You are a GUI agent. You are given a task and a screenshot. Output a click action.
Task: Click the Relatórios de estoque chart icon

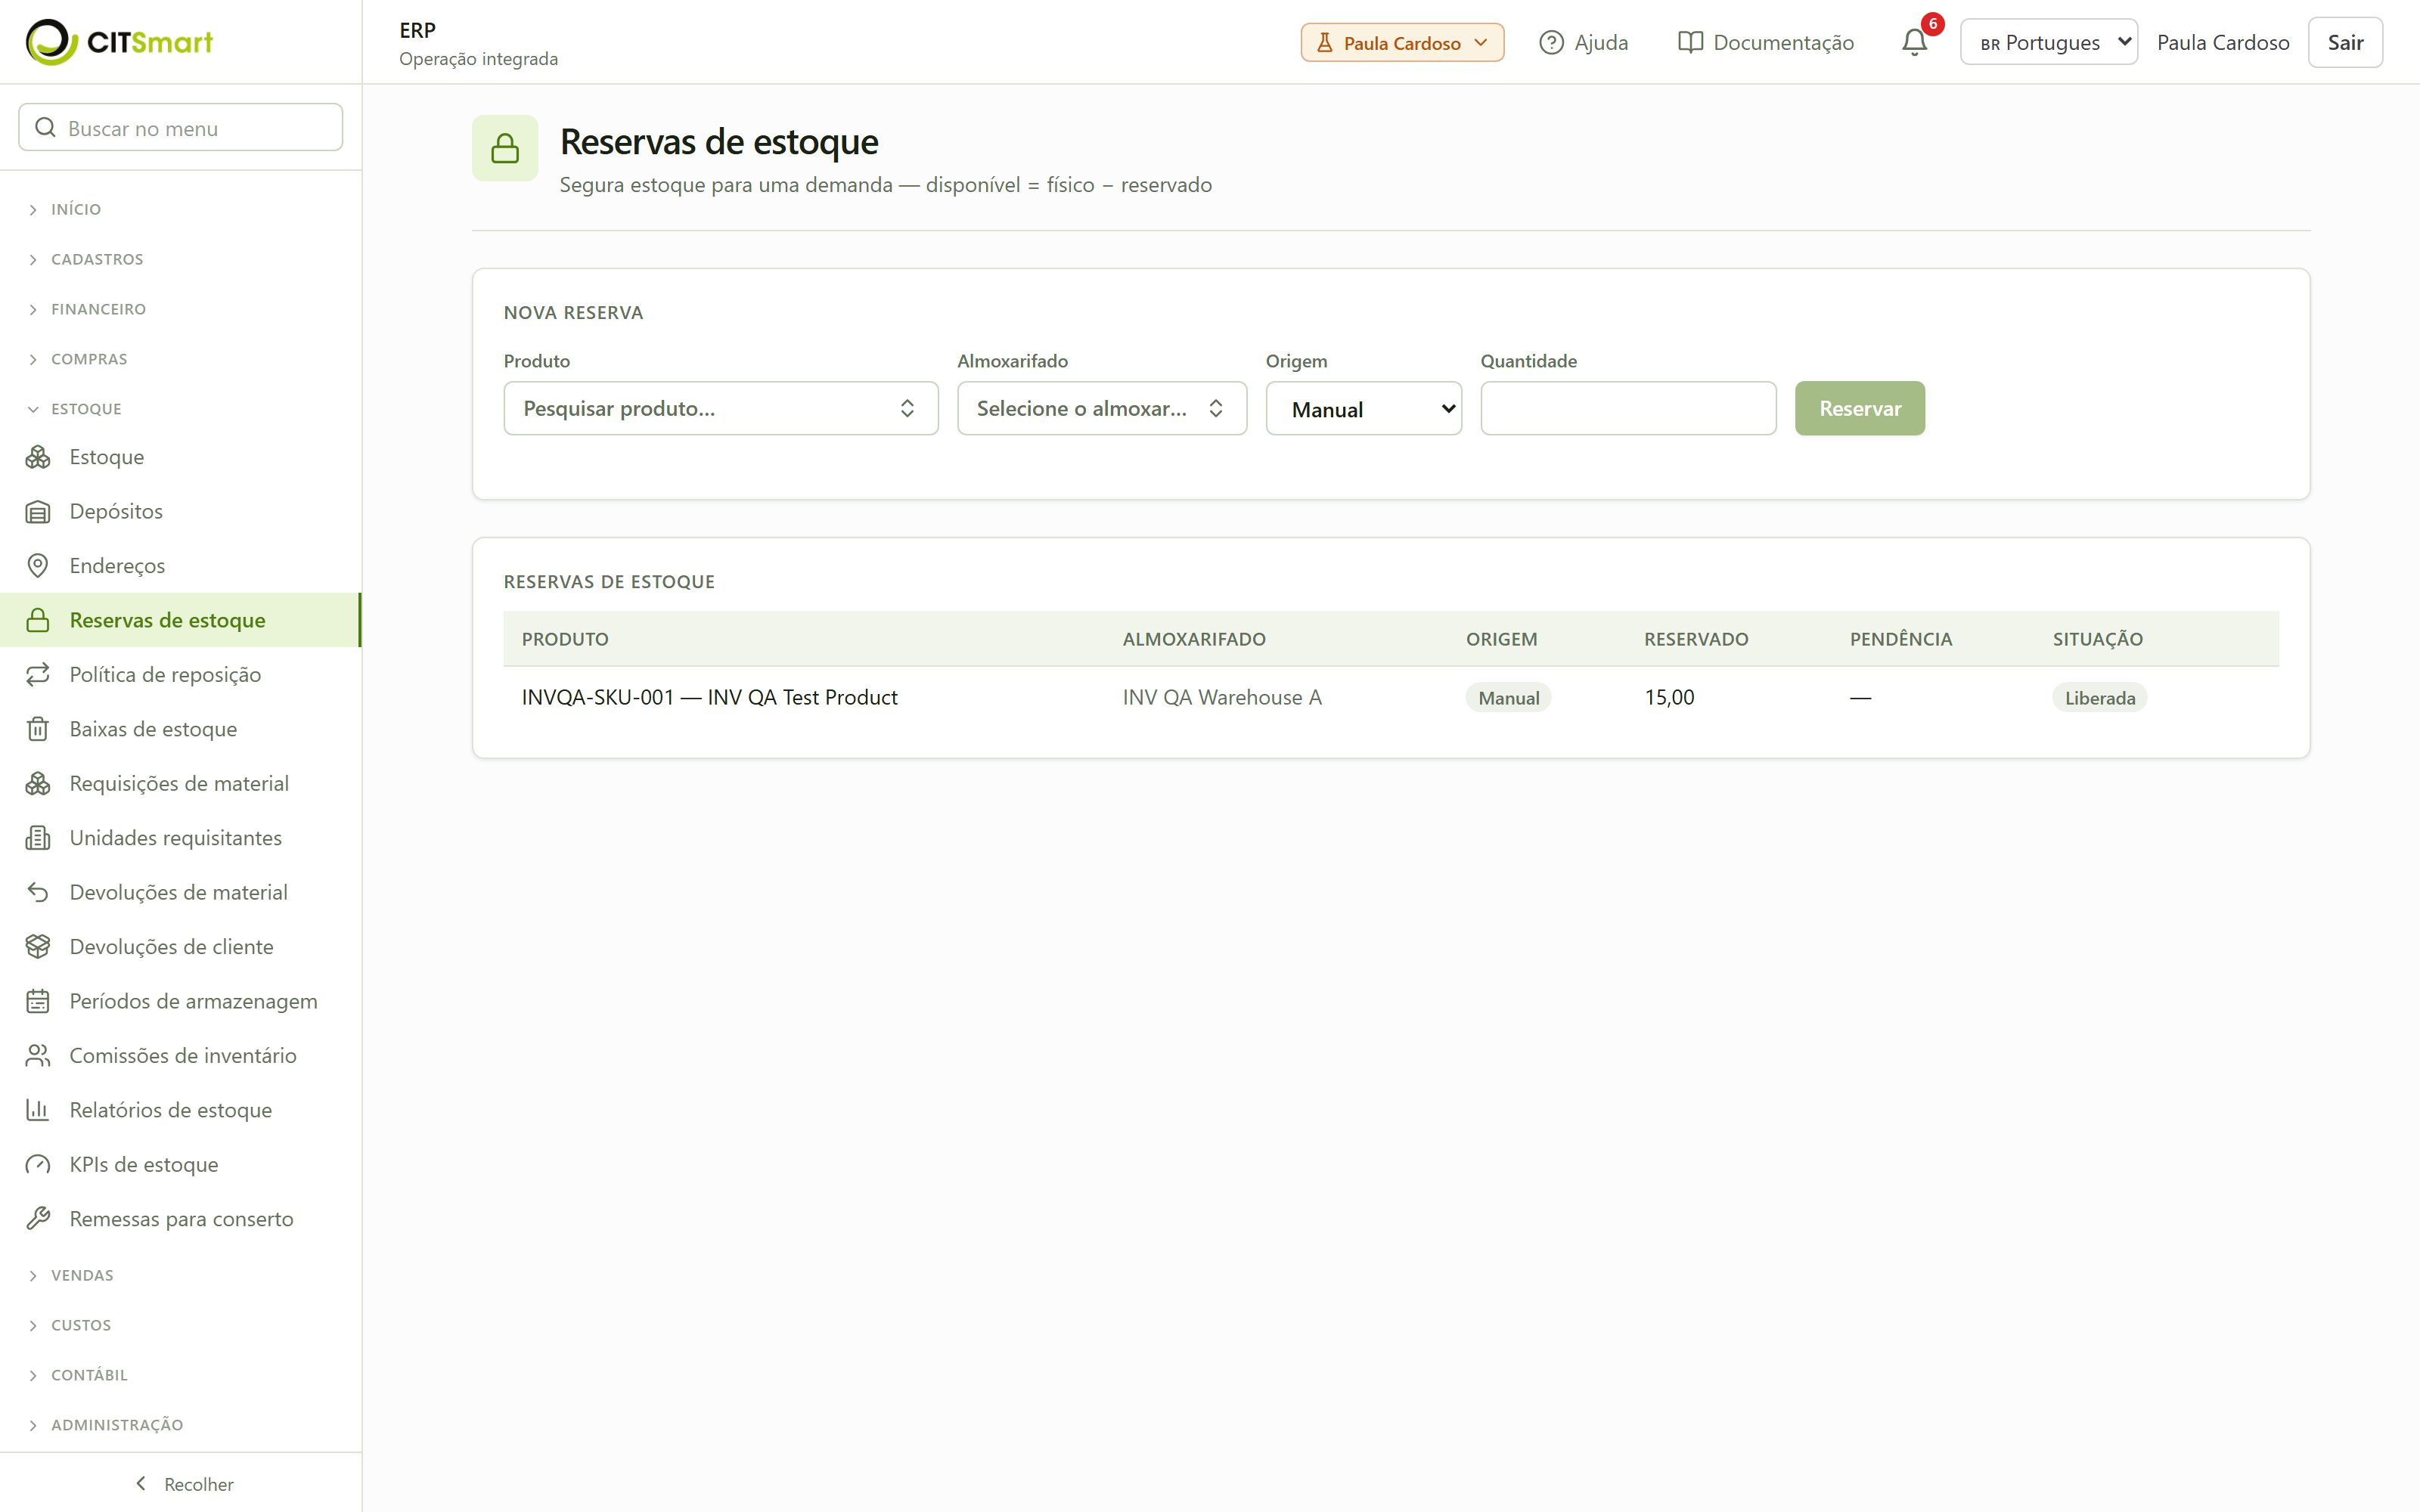pyautogui.click(x=38, y=1110)
